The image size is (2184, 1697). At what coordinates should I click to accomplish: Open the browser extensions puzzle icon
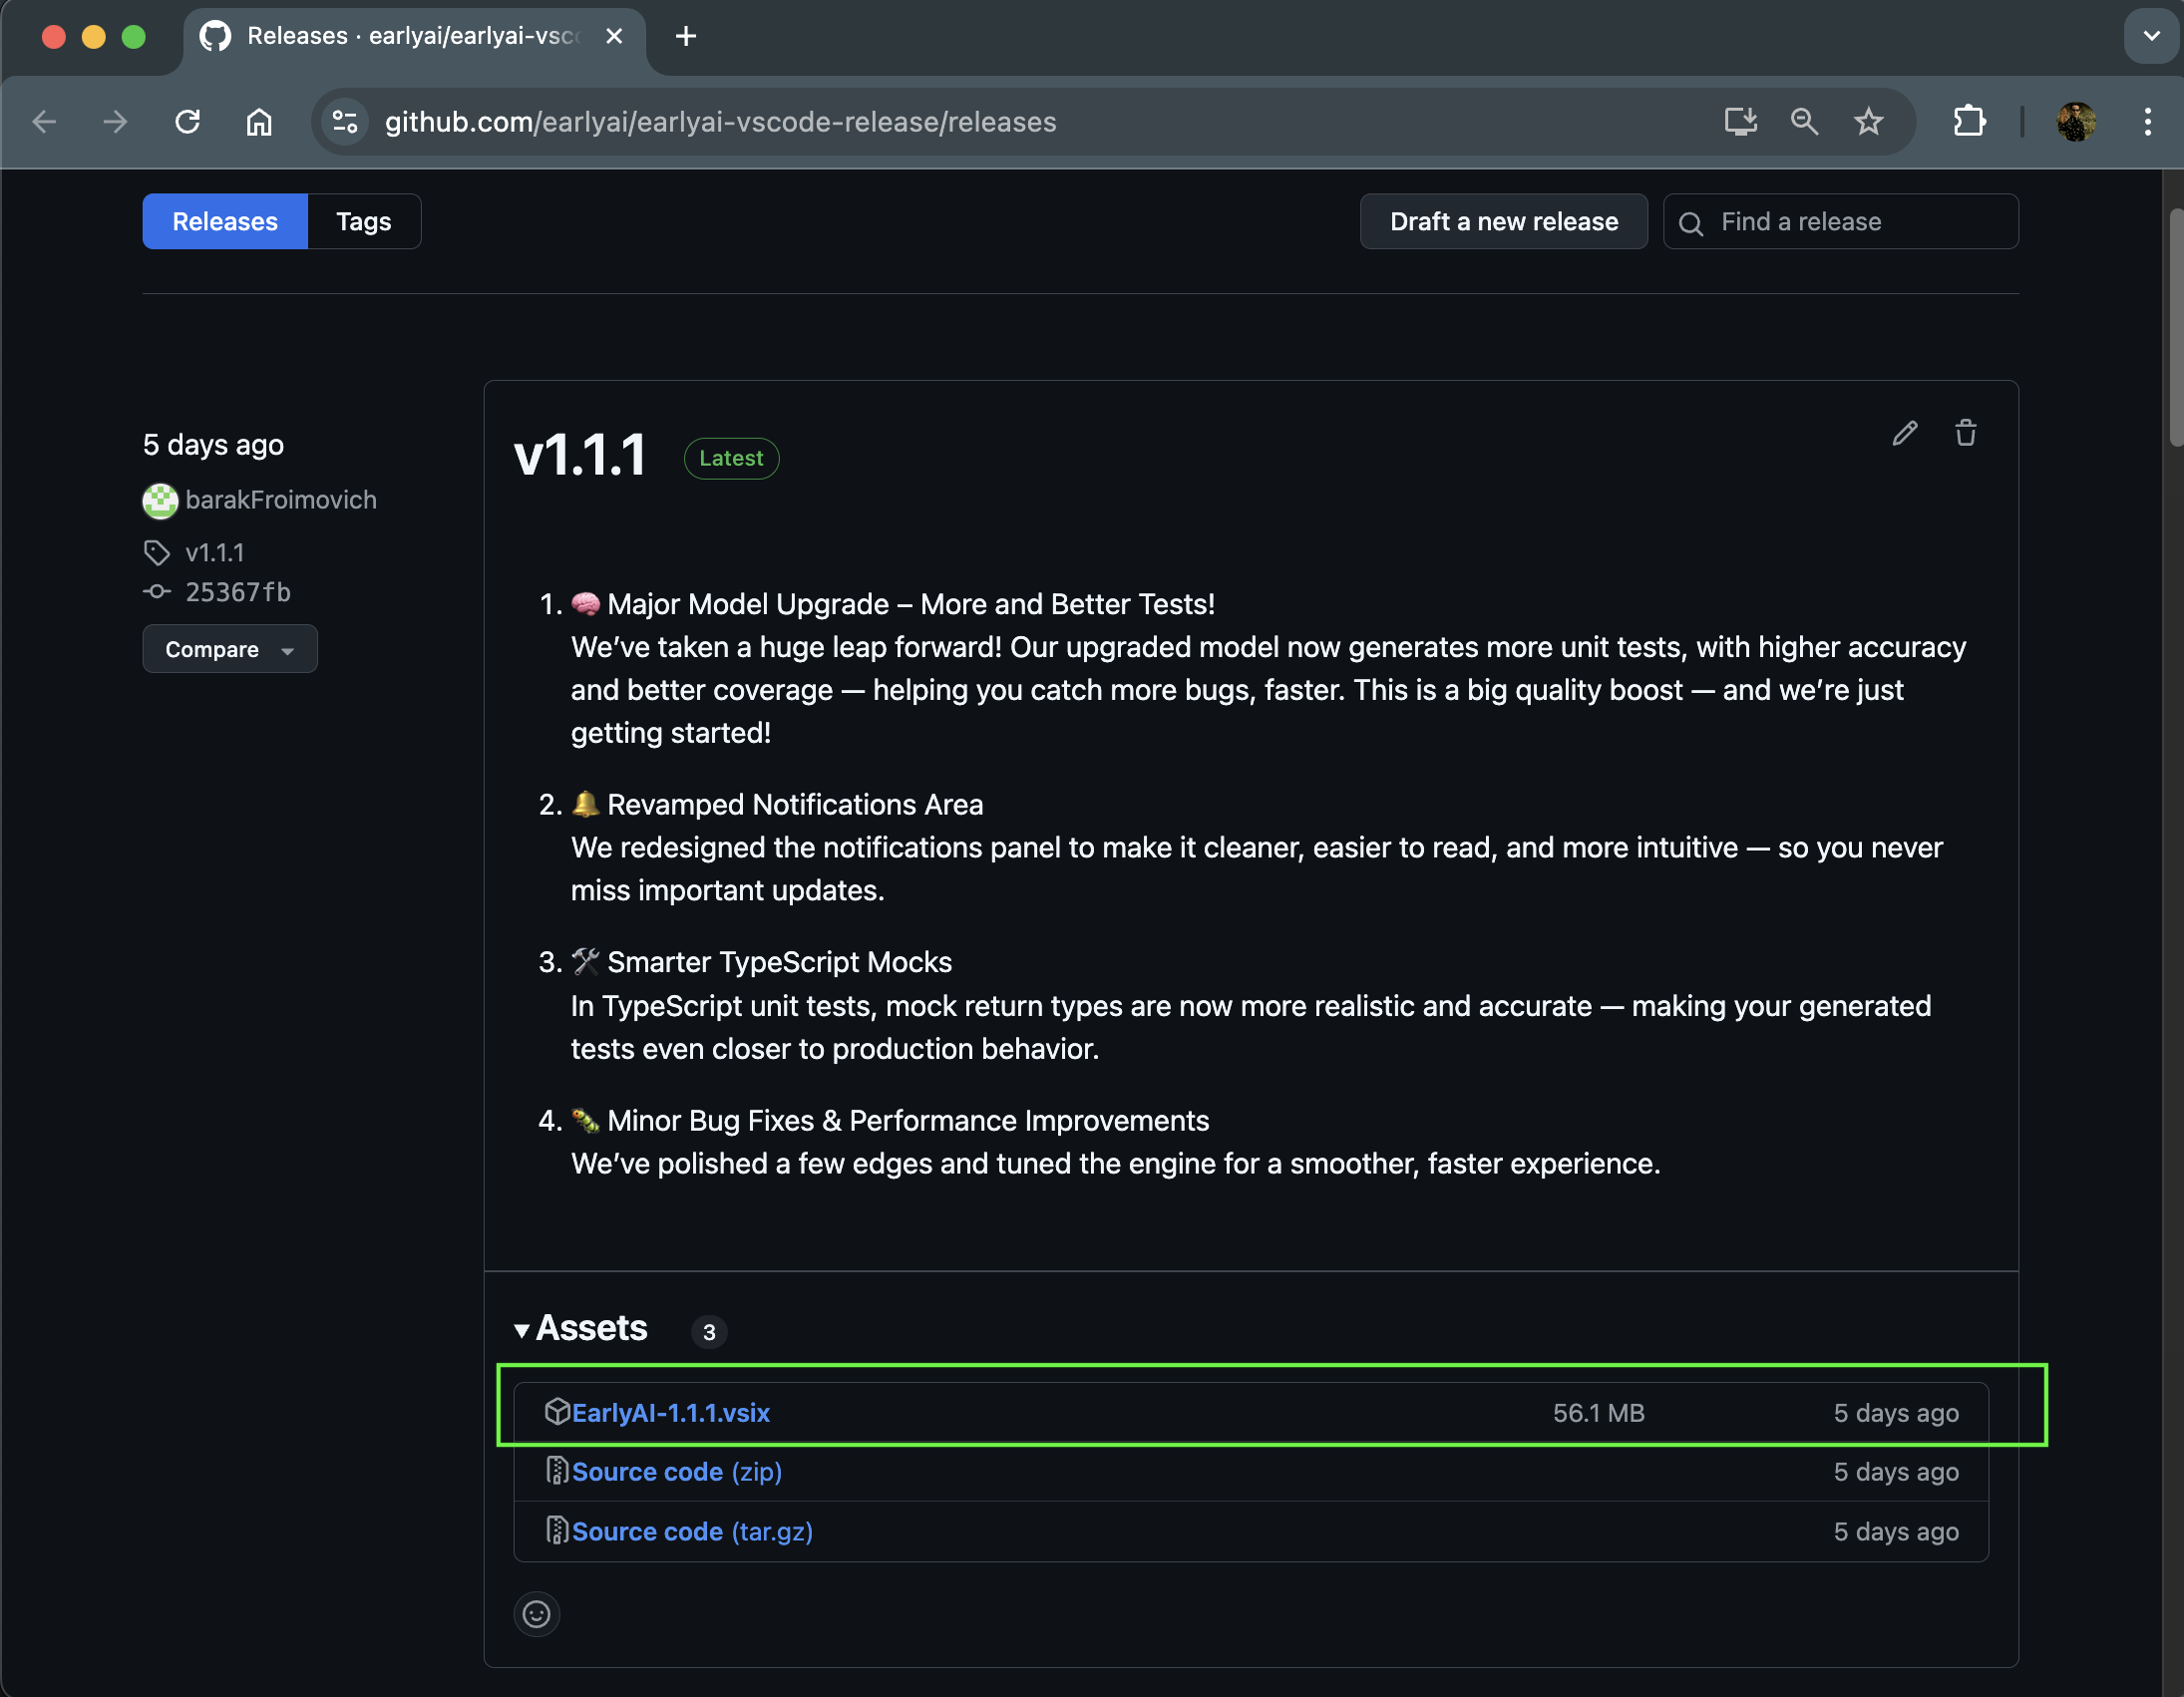1968,122
